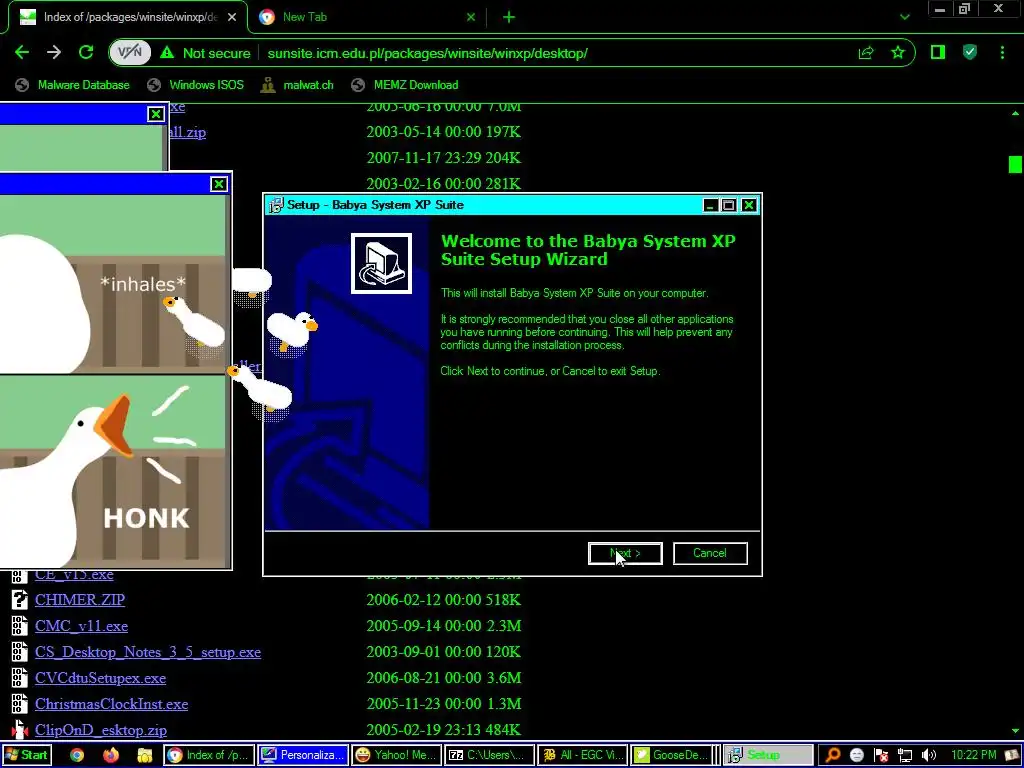Reload the current page
The height and width of the screenshot is (768, 1024).
point(86,53)
